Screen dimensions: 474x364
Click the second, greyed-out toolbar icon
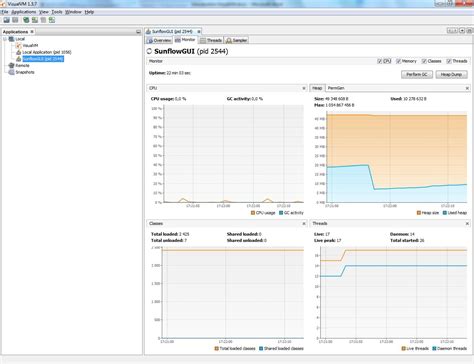tap(15, 20)
